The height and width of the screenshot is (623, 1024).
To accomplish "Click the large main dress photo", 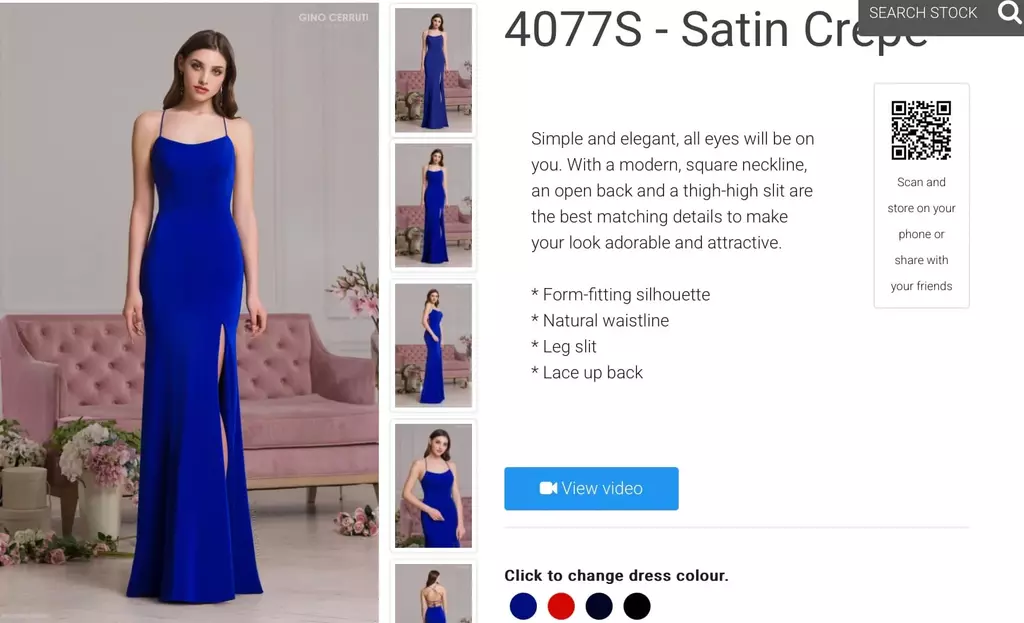I will click(x=189, y=313).
